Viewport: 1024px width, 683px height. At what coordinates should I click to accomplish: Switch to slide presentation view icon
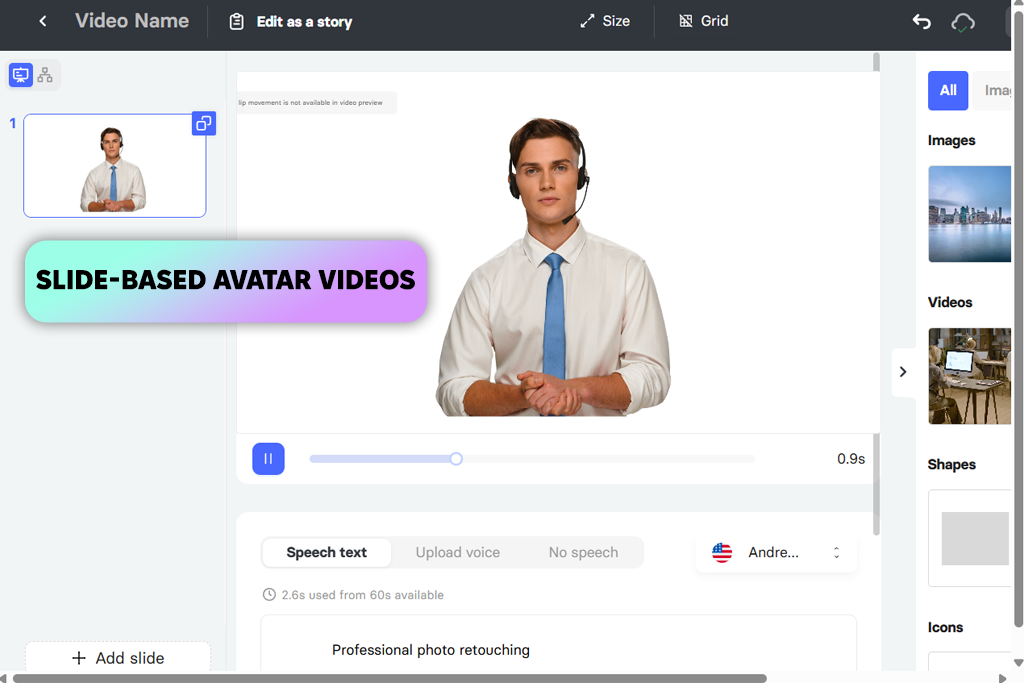click(x=21, y=74)
